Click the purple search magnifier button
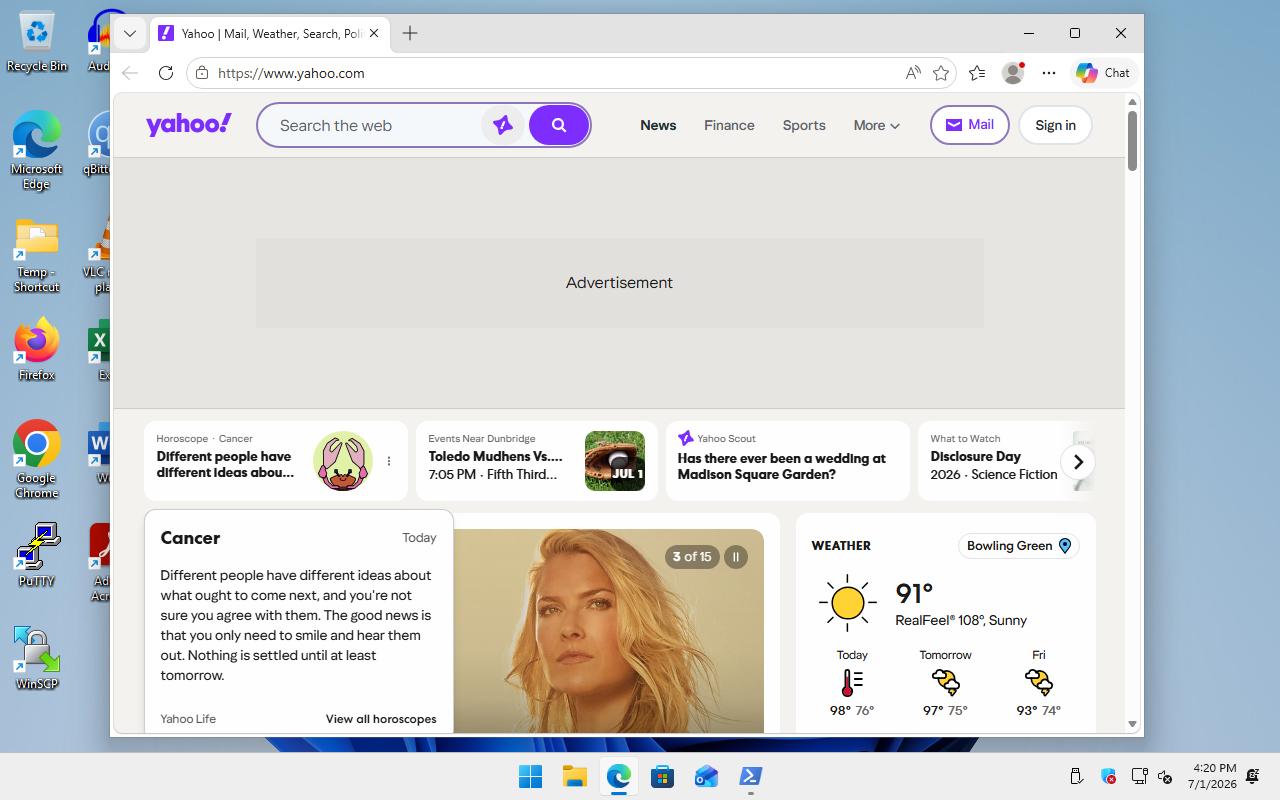 pos(559,125)
